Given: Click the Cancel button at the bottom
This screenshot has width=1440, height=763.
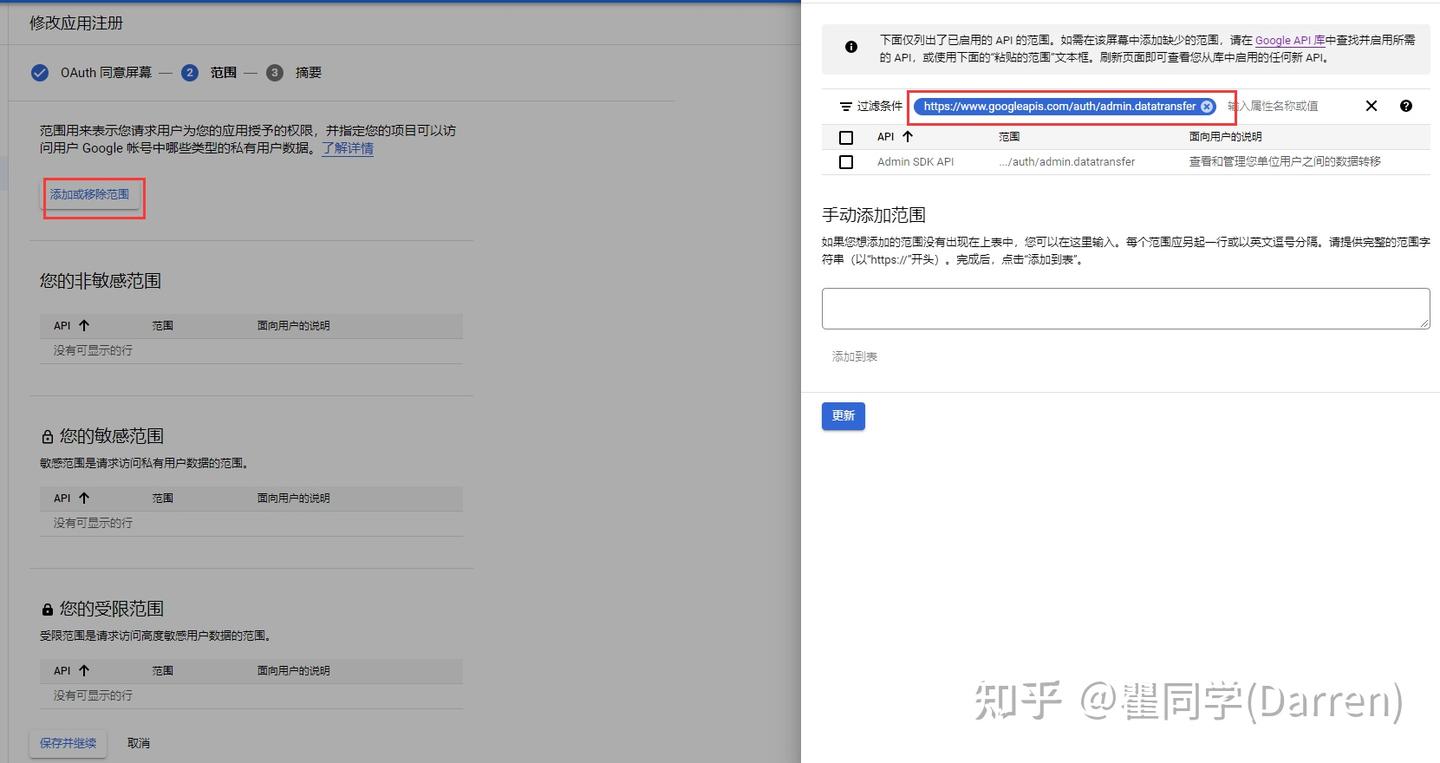Looking at the screenshot, I should pyautogui.click(x=139, y=743).
